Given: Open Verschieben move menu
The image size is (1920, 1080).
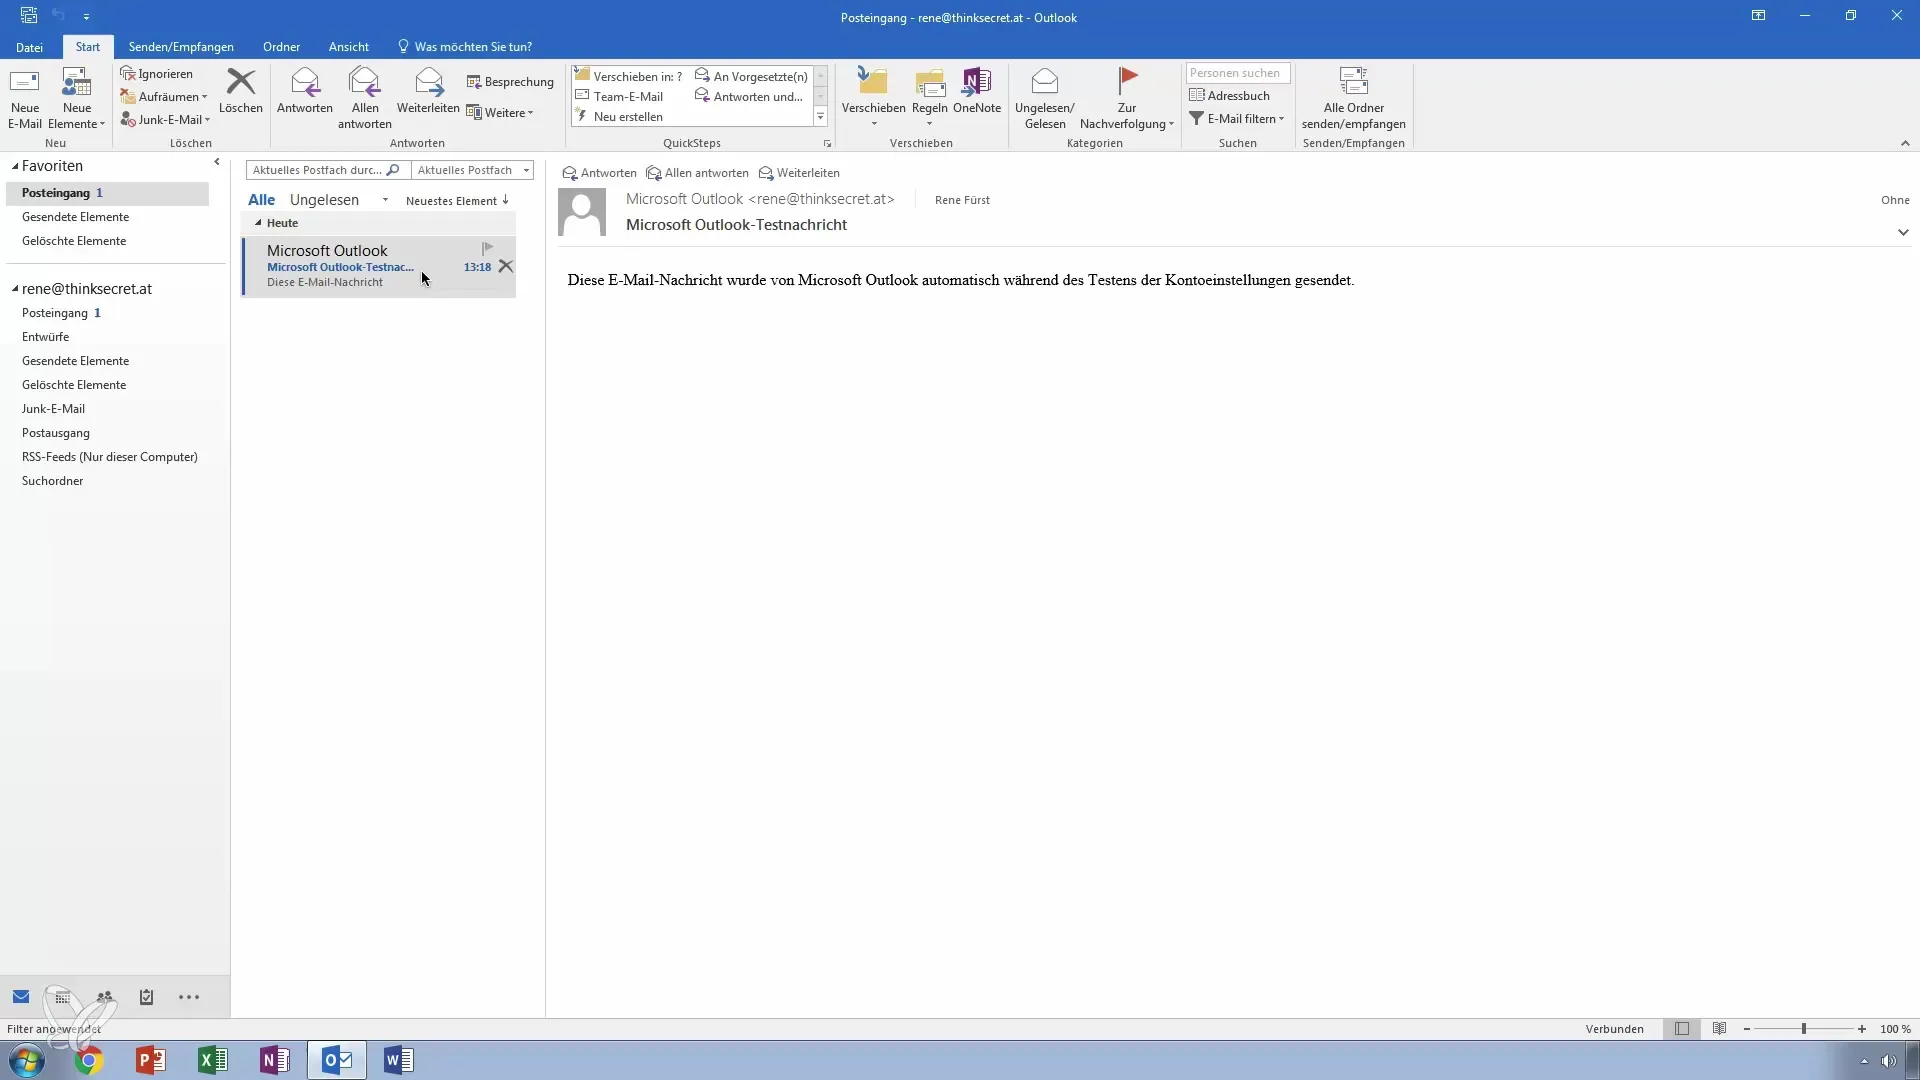Looking at the screenshot, I should point(873,99).
